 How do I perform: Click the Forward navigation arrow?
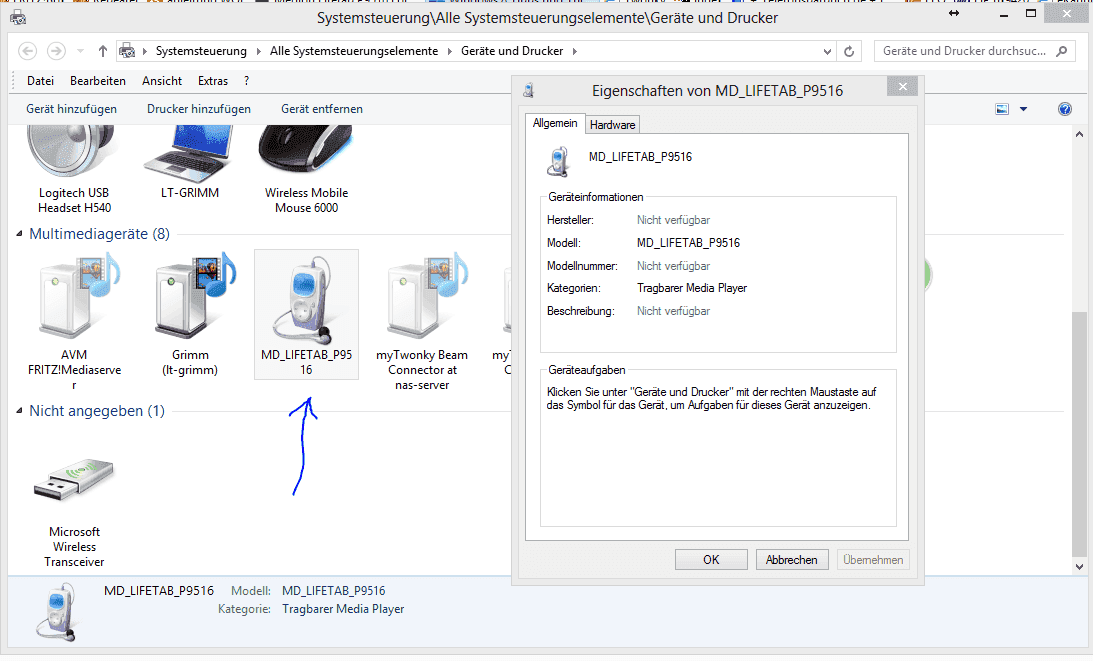coord(56,51)
